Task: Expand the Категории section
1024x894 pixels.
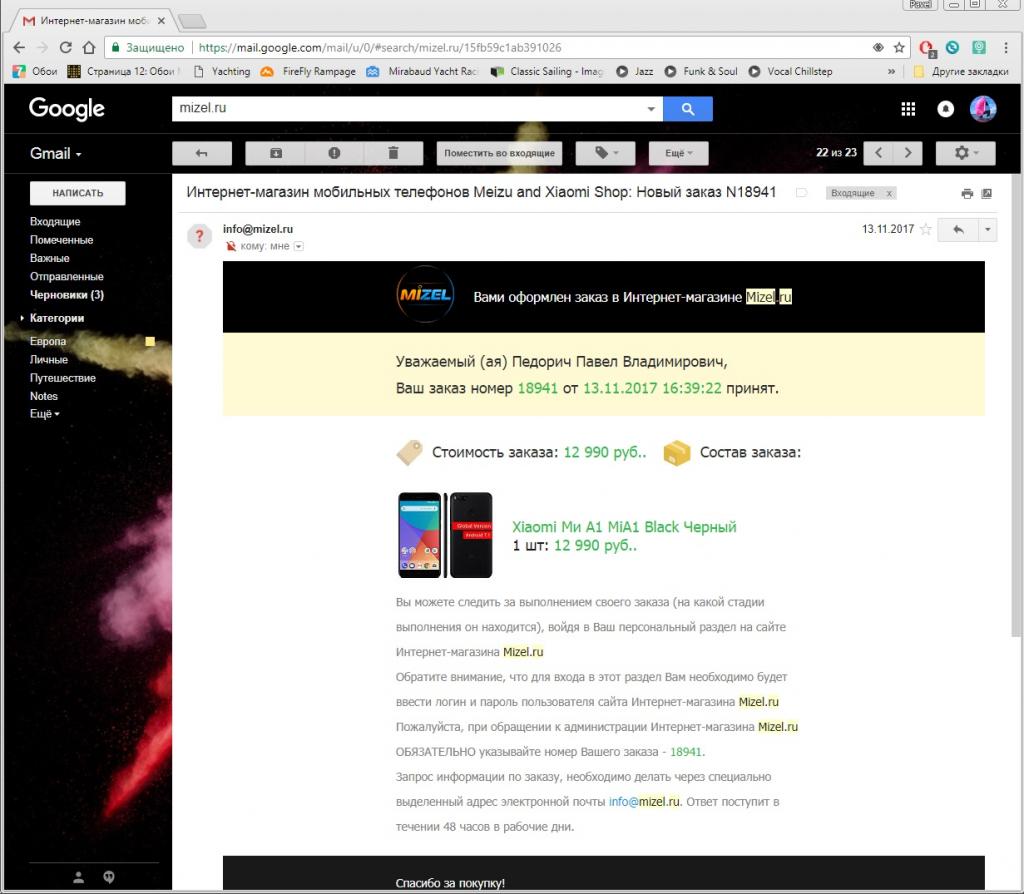Action: 56,318
